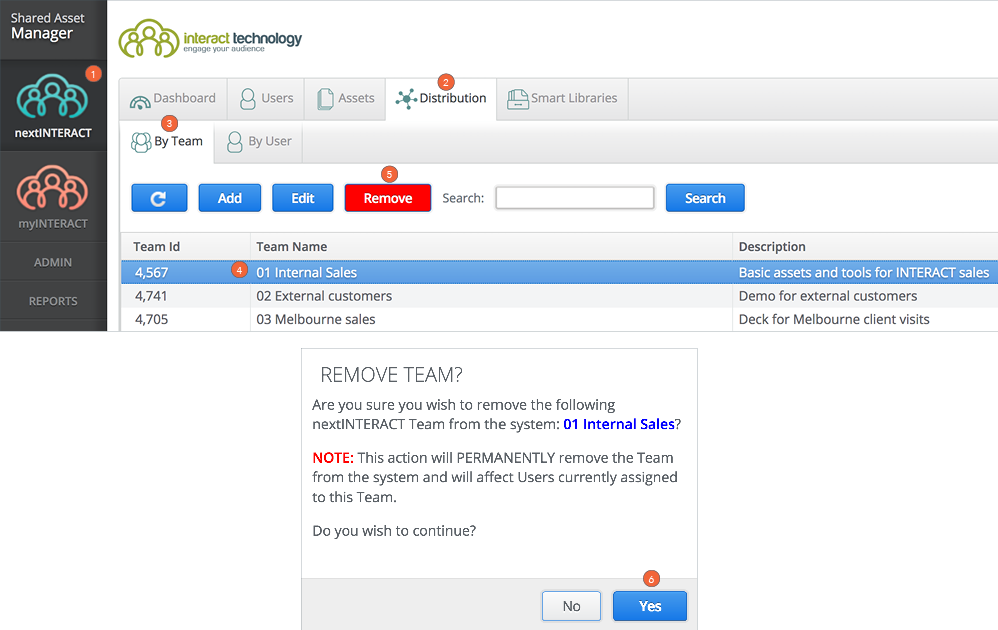The height and width of the screenshot is (630, 998).
Task: Open the myINTERACT cloud icon in sidebar
Action: 52,188
